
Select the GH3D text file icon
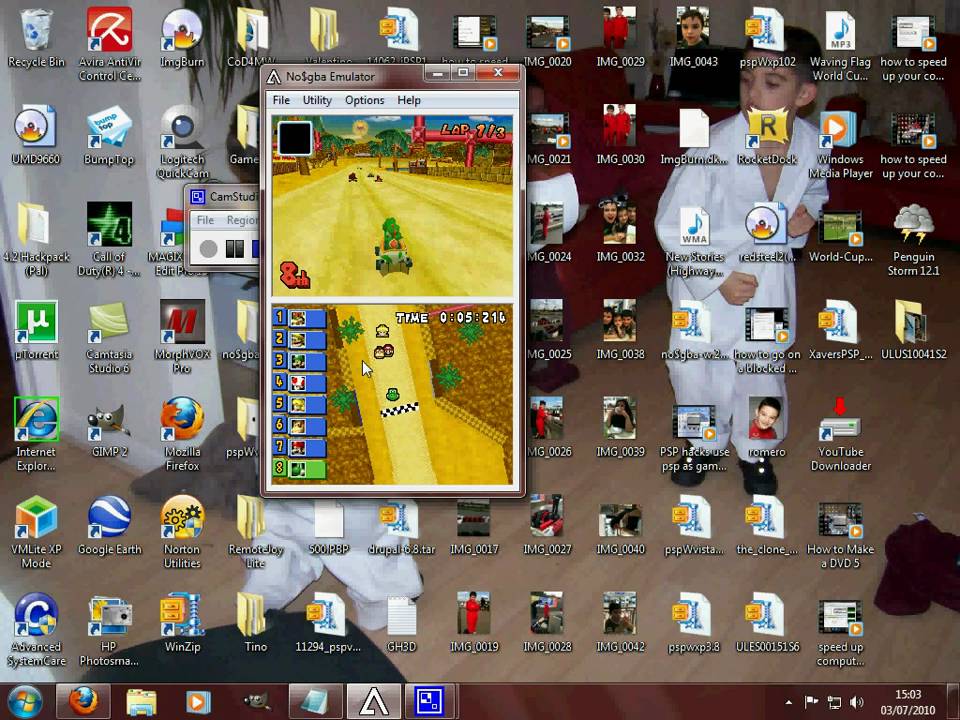coord(401,623)
